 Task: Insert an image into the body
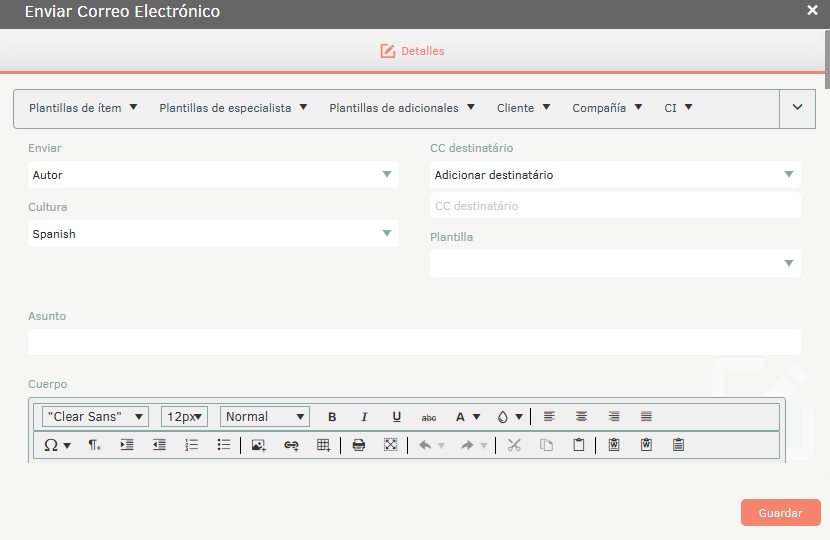(x=258, y=445)
